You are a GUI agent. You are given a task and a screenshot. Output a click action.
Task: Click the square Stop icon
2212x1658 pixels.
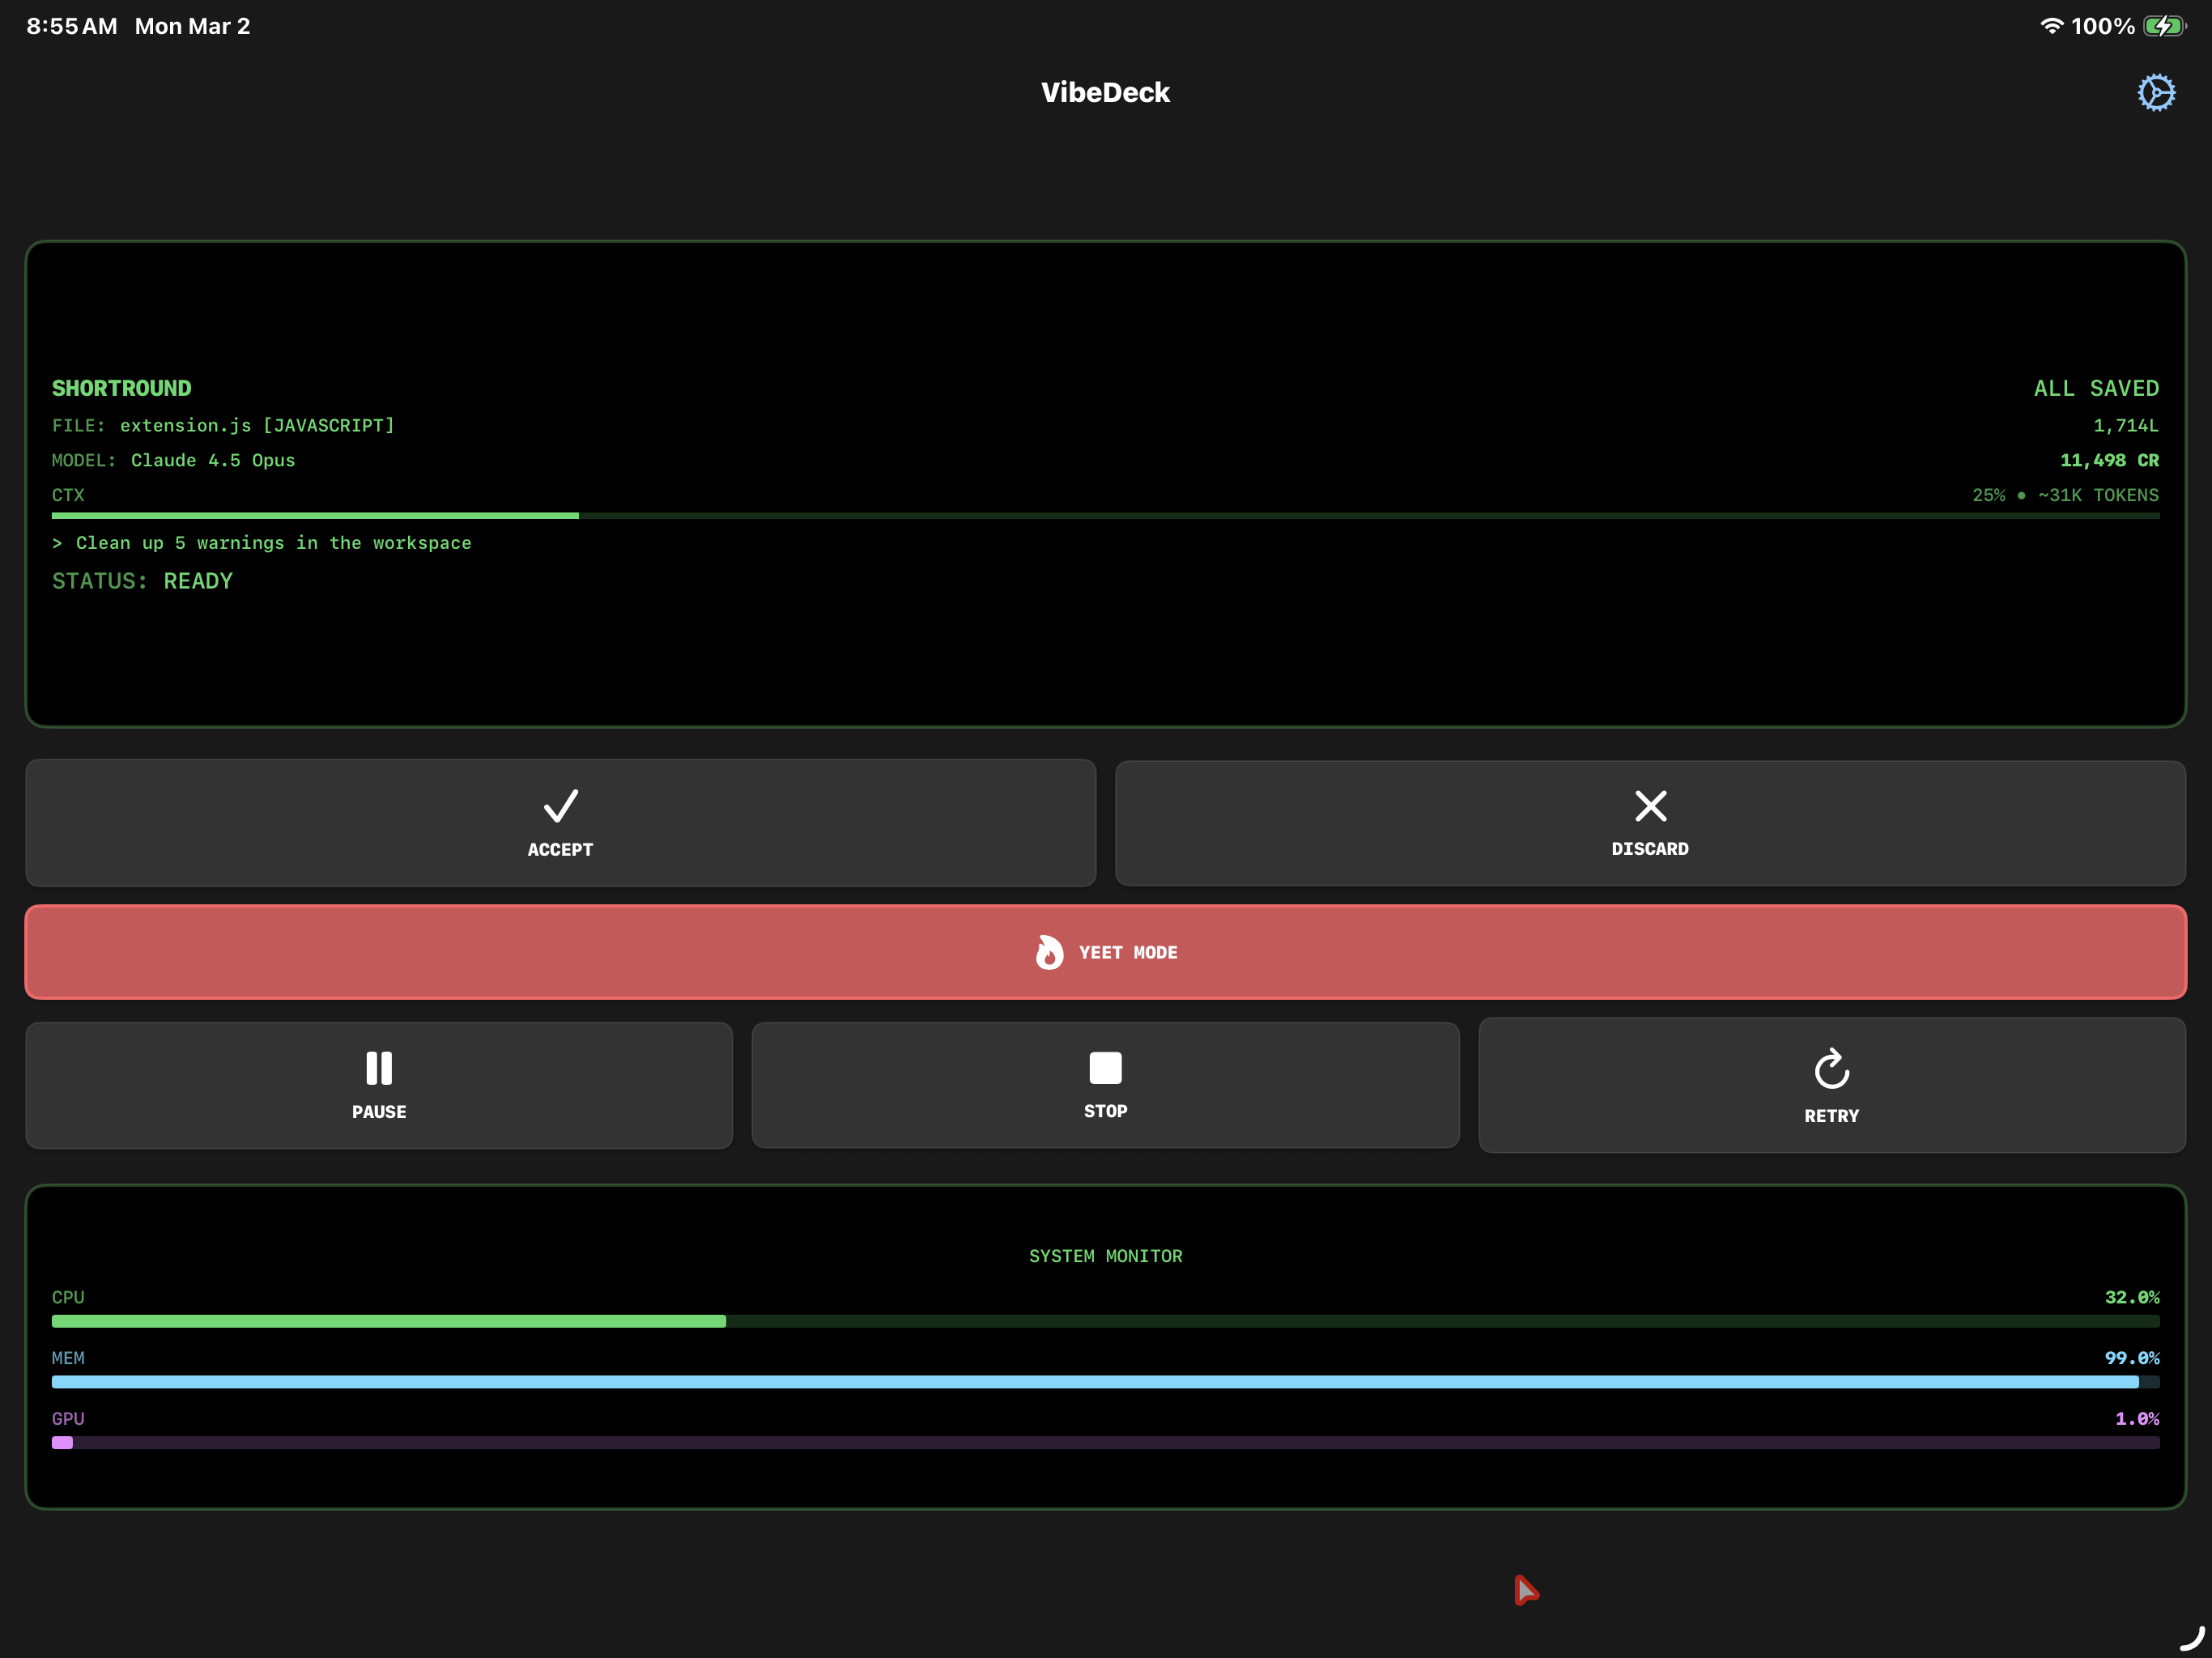1105,1068
